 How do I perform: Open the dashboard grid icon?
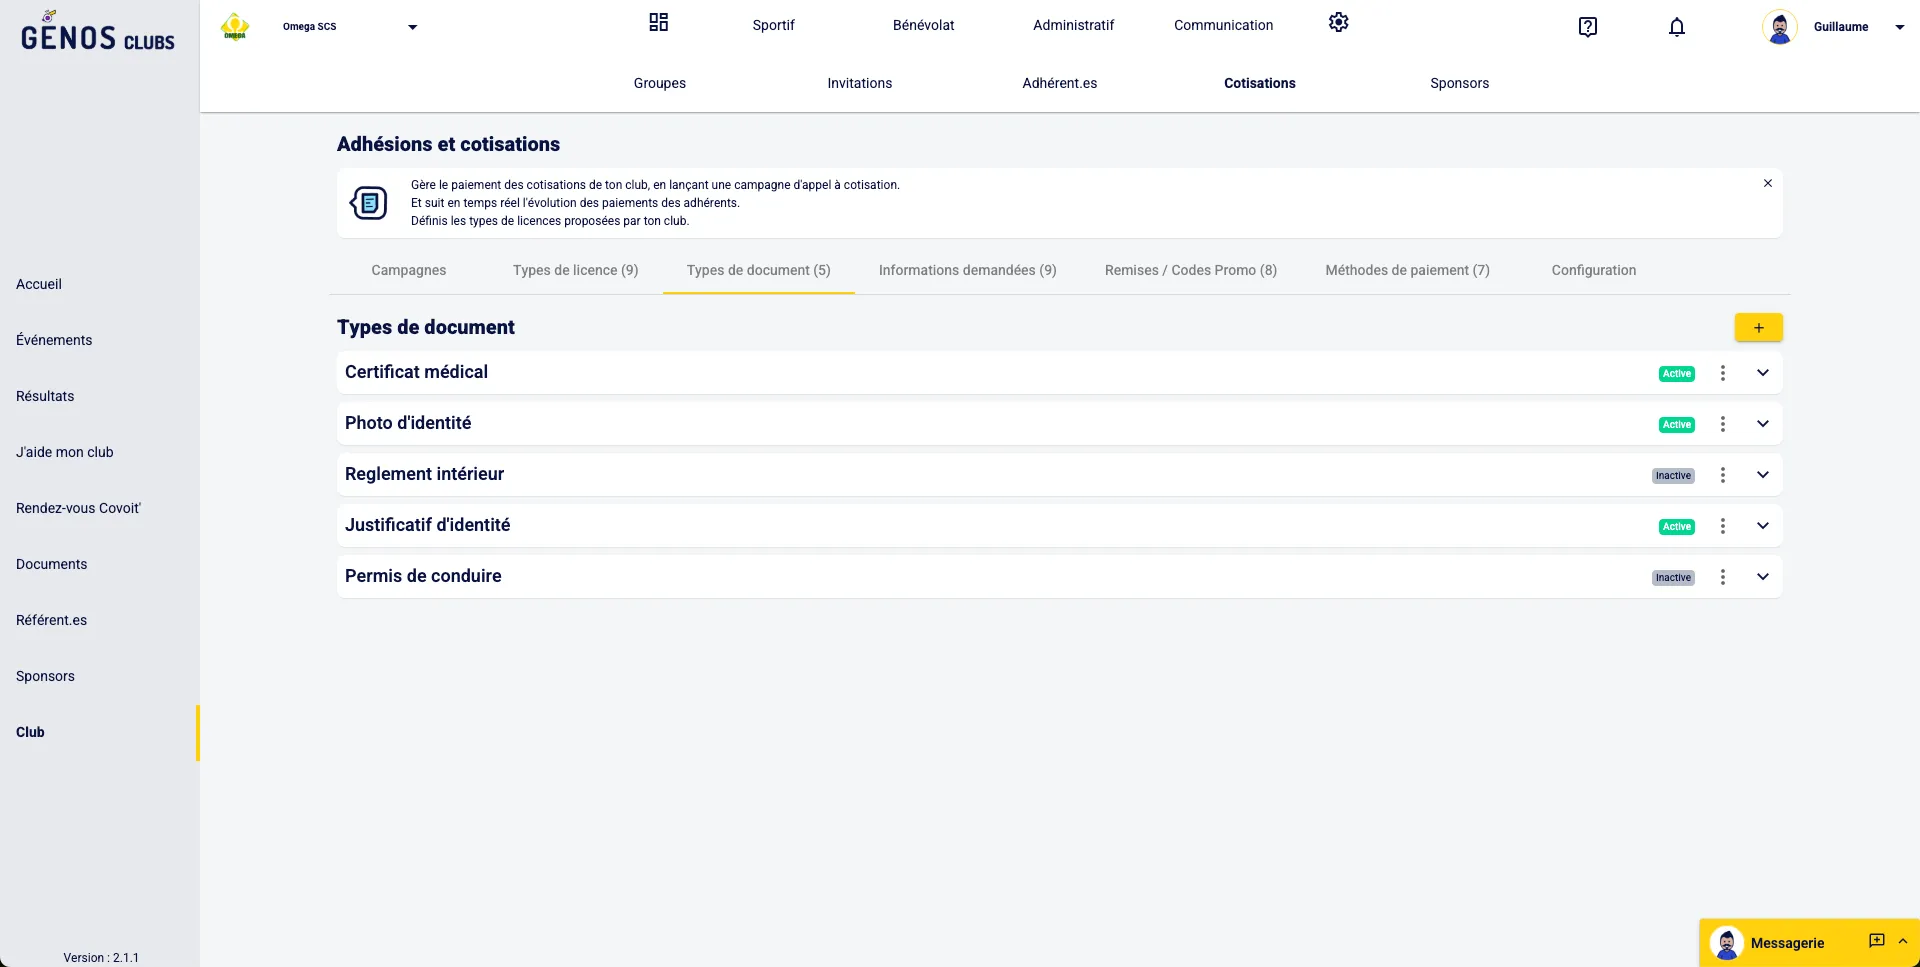click(658, 23)
